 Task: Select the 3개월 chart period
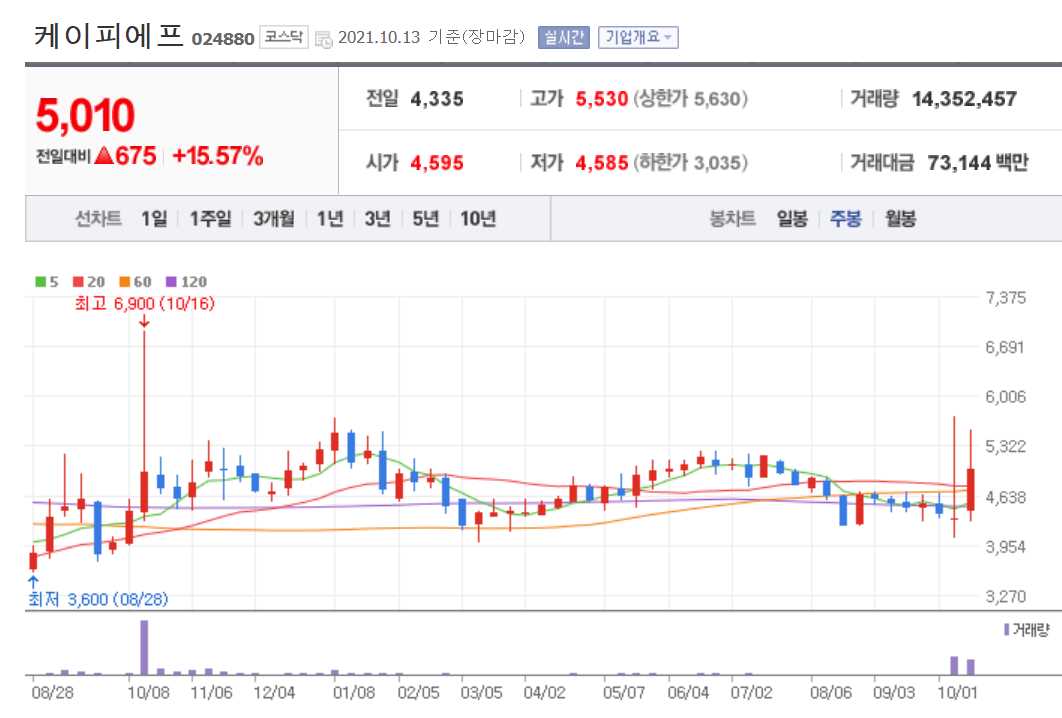[x=275, y=217]
